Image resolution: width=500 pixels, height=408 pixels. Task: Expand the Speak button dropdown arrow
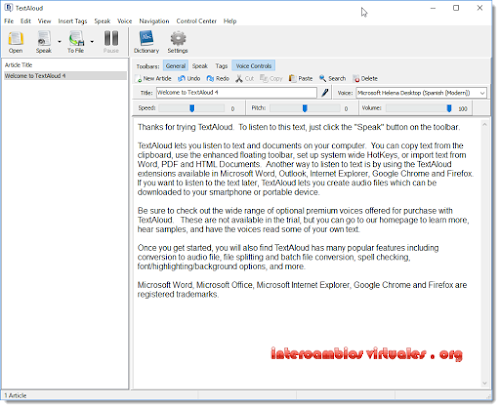point(59,42)
